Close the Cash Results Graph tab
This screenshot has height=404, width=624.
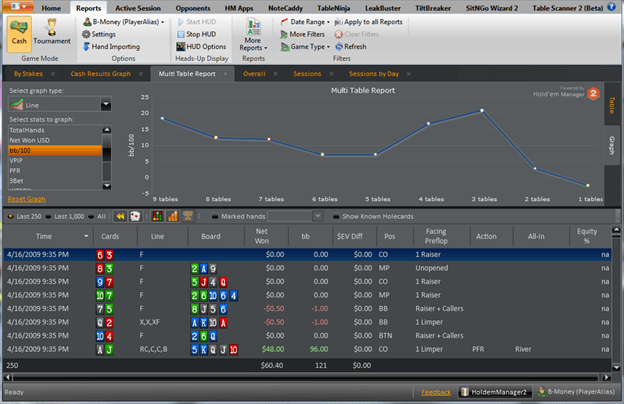click(x=141, y=74)
